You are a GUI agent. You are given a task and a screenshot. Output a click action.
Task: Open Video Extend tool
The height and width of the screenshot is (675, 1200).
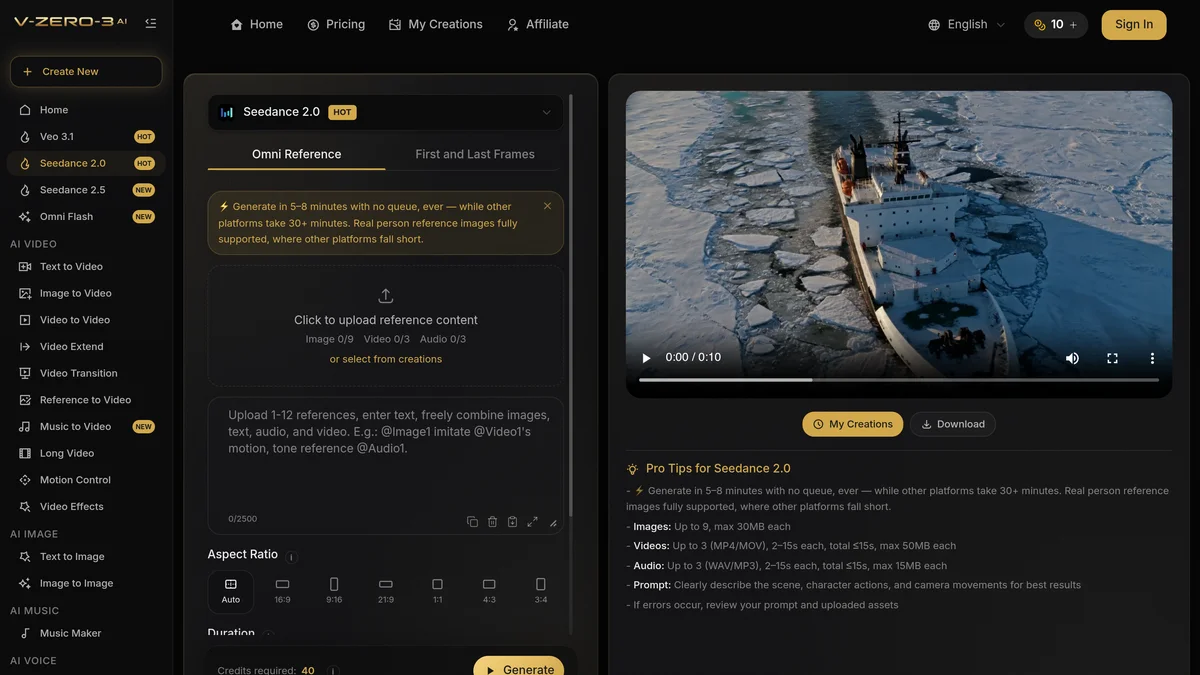click(x=86, y=346)
